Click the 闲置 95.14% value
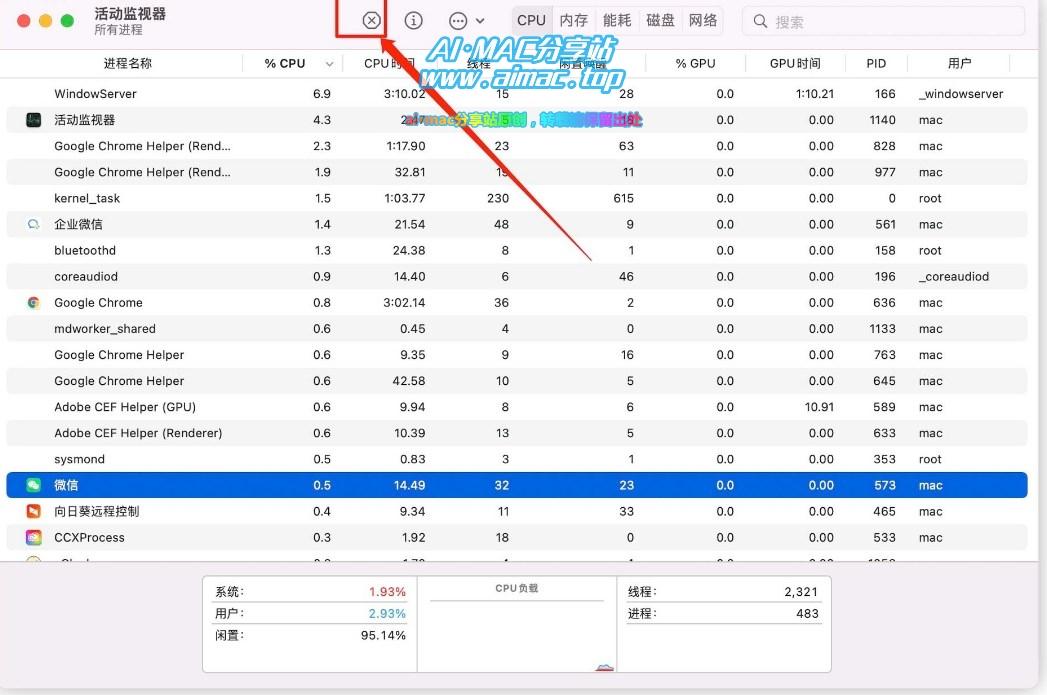 point(383,636)
